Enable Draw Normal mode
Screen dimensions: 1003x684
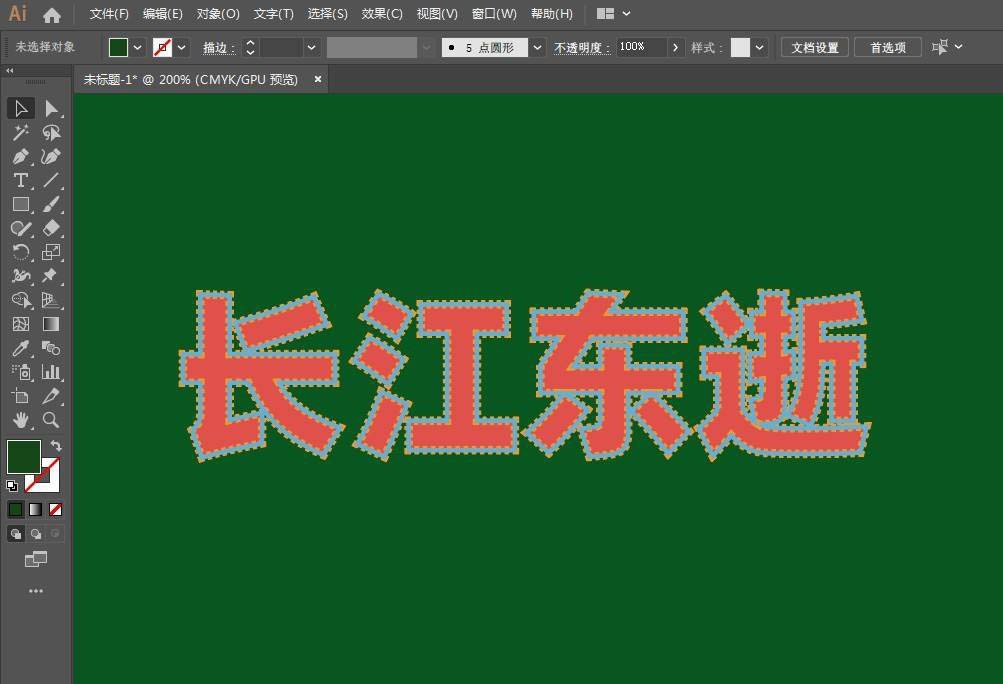click(16, 534)
